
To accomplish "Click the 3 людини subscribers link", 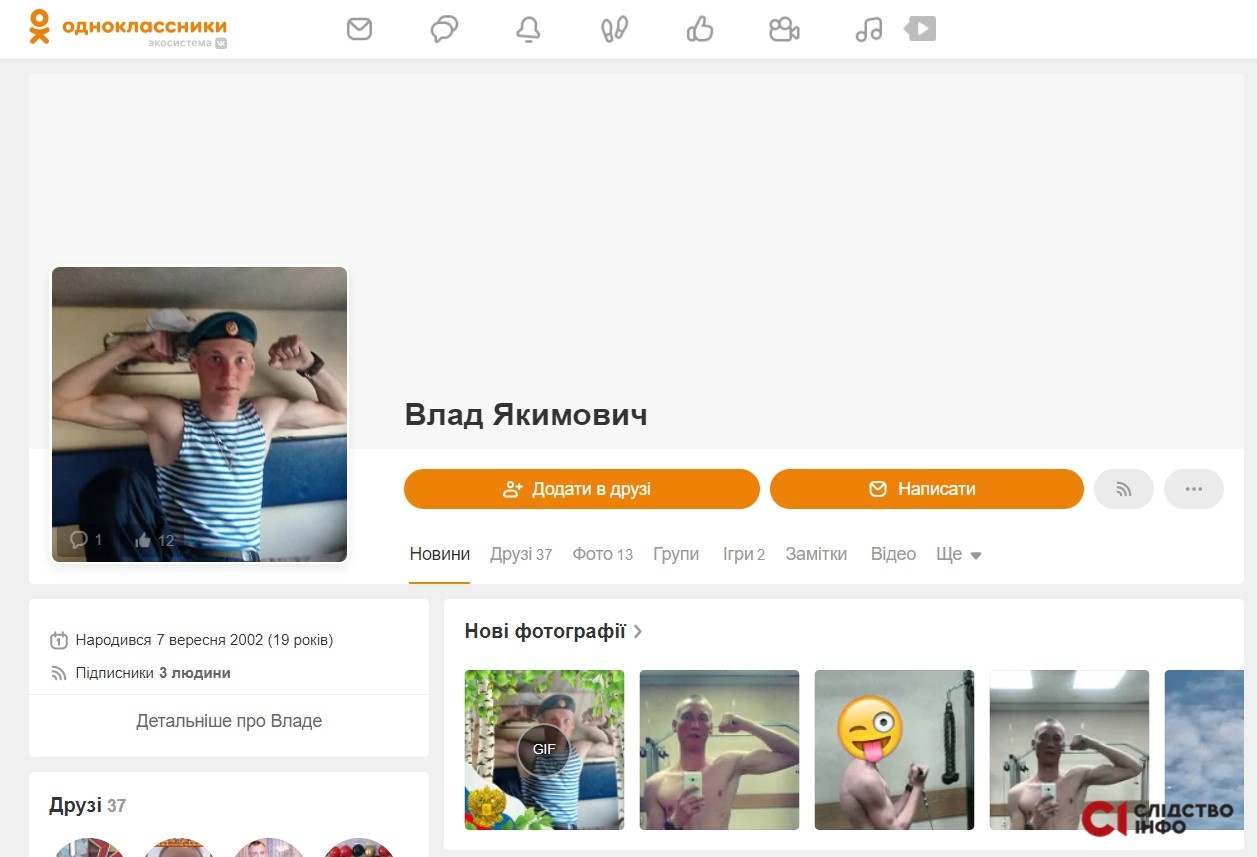I will click(195, 673).
